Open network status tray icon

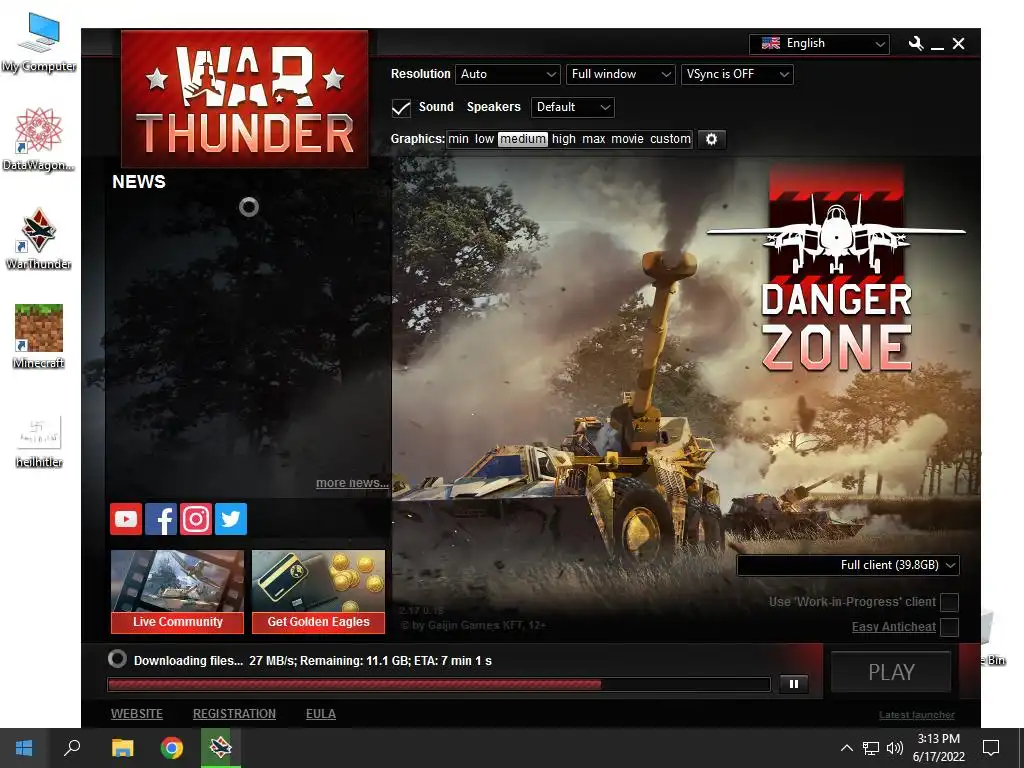click(871, 748)
